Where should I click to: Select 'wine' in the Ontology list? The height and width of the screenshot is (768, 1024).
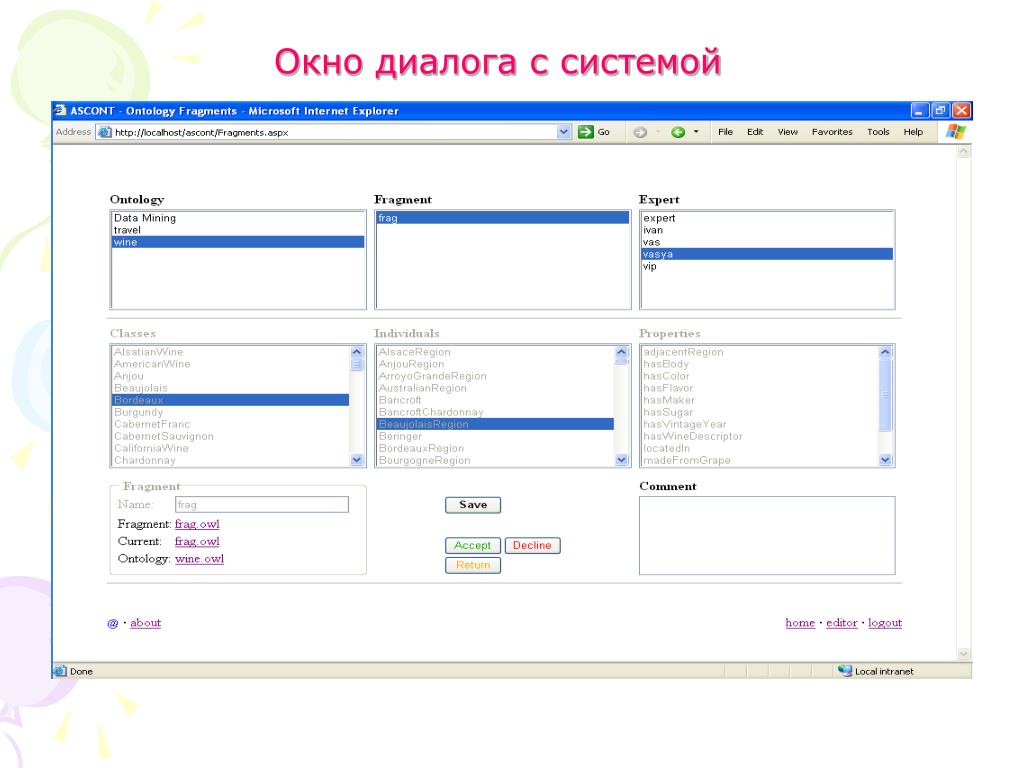pos(238,242)
